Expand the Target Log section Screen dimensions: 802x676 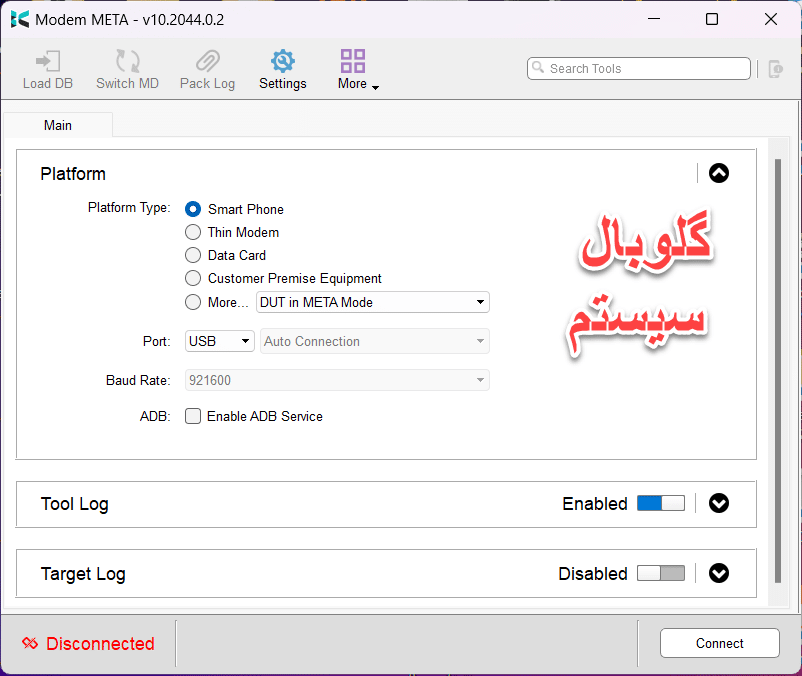coord(719,573)
